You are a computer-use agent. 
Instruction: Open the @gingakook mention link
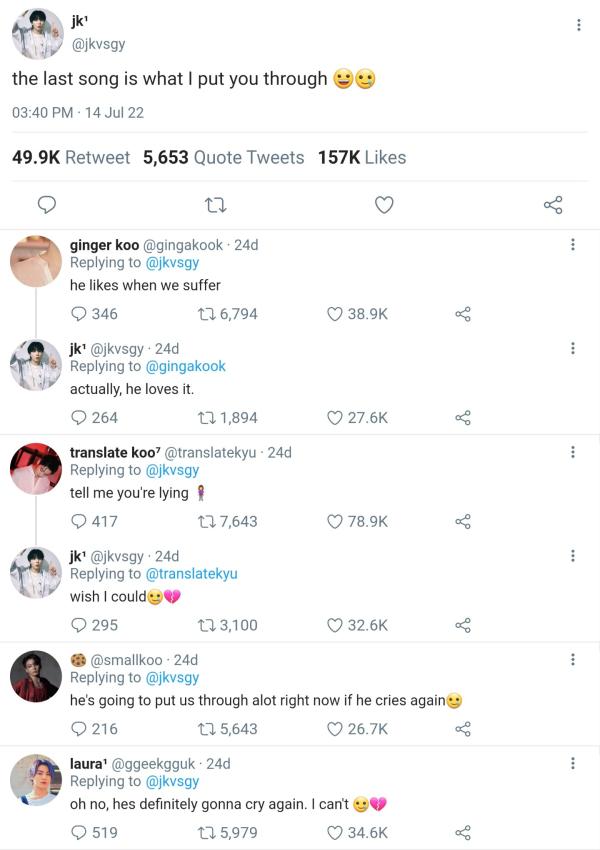(x=186, y=366)
